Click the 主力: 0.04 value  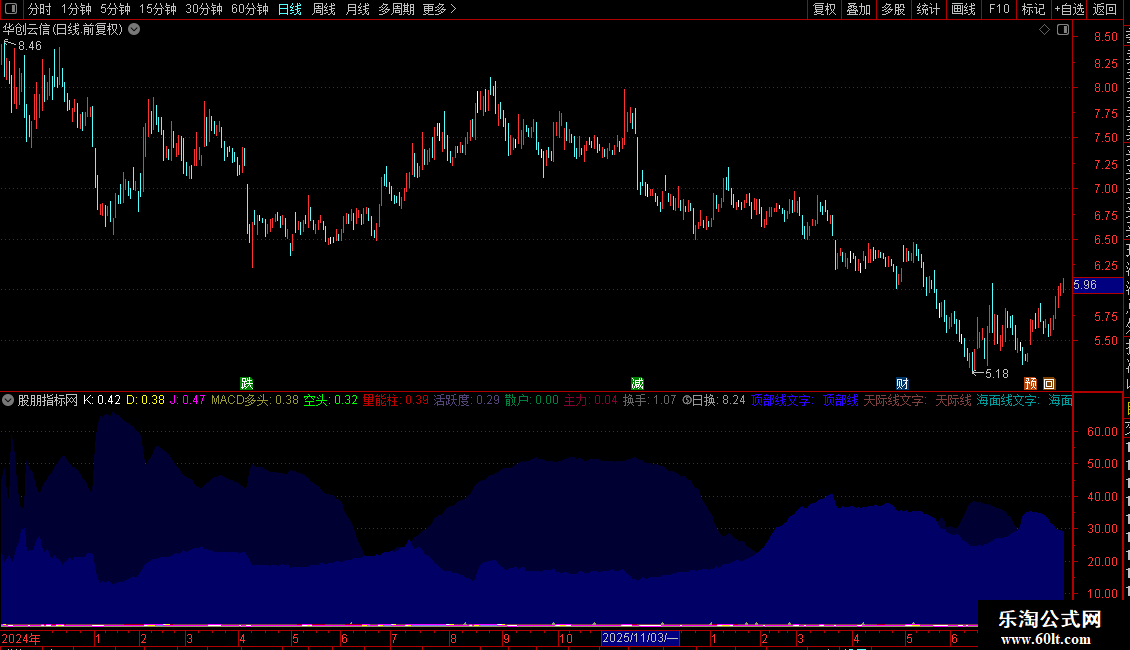590,400
